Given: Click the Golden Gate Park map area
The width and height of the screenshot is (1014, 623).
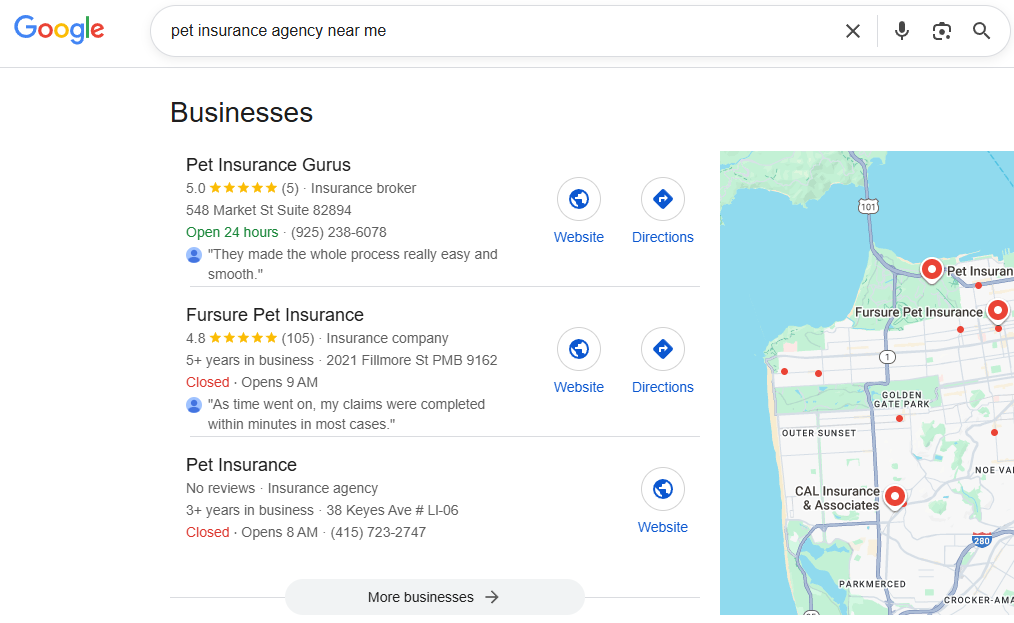Looking at the screenshot, I should 901,400.
